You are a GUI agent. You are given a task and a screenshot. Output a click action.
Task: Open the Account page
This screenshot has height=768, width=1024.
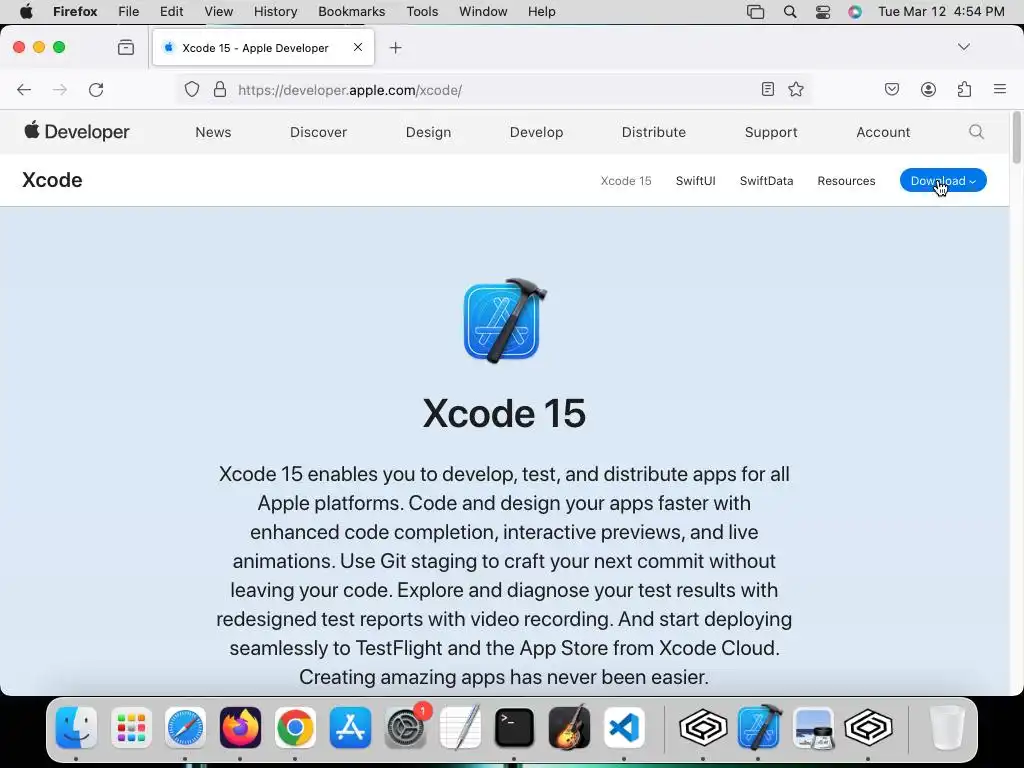click(x=883, y=132)
